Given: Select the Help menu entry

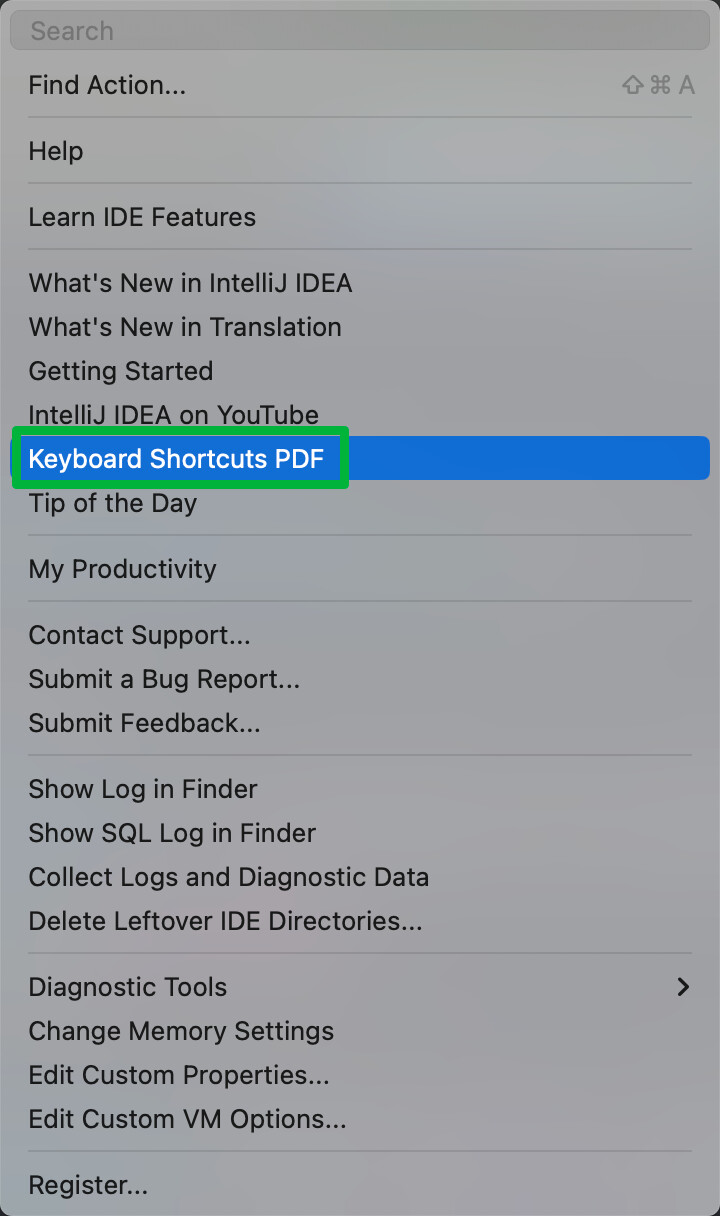Looking at the screenshot, I should [x=360, y=151].
